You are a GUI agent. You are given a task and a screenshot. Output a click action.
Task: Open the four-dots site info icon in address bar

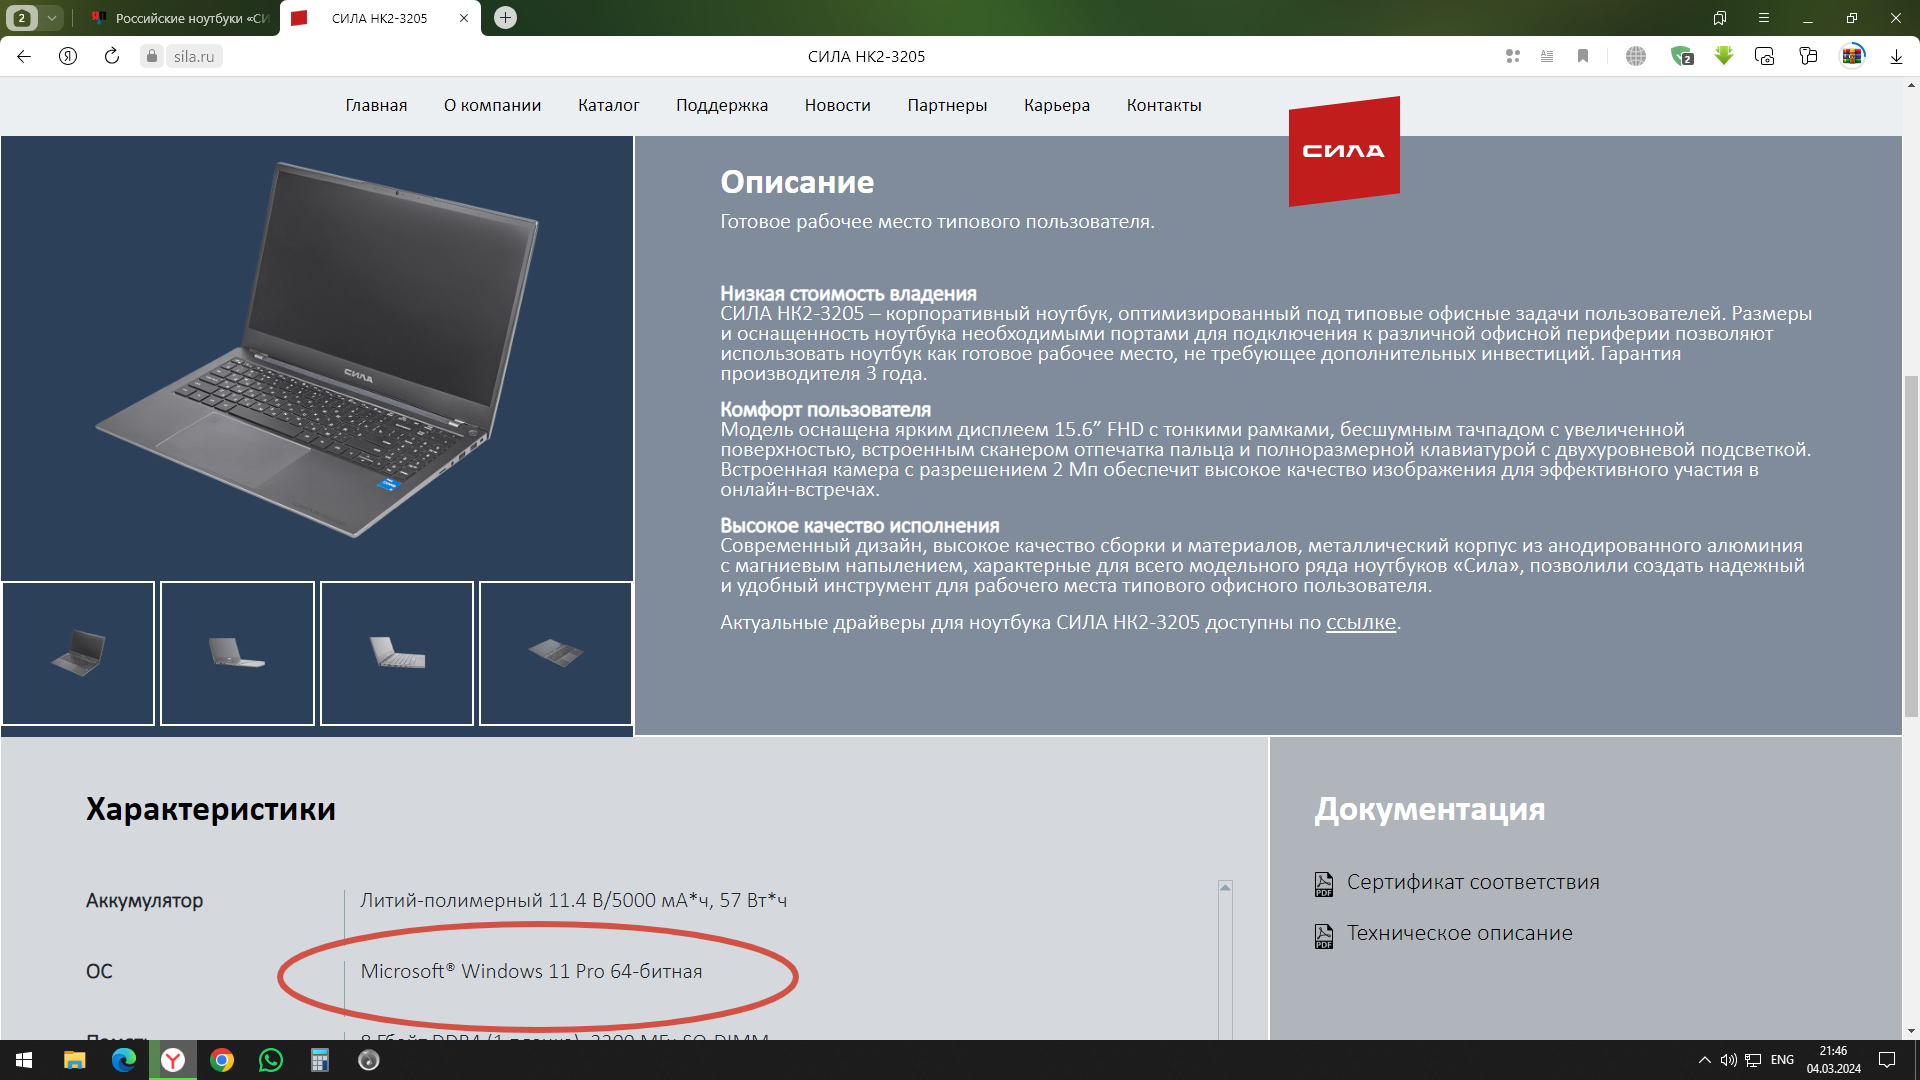click(1513, 56)
